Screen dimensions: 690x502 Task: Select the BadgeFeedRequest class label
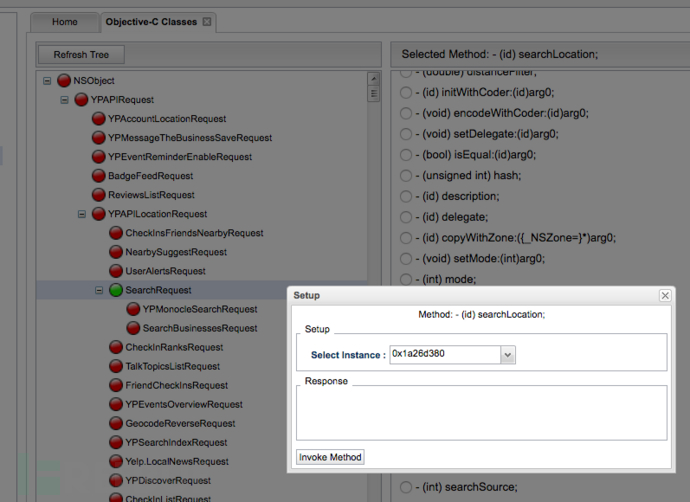150,176
